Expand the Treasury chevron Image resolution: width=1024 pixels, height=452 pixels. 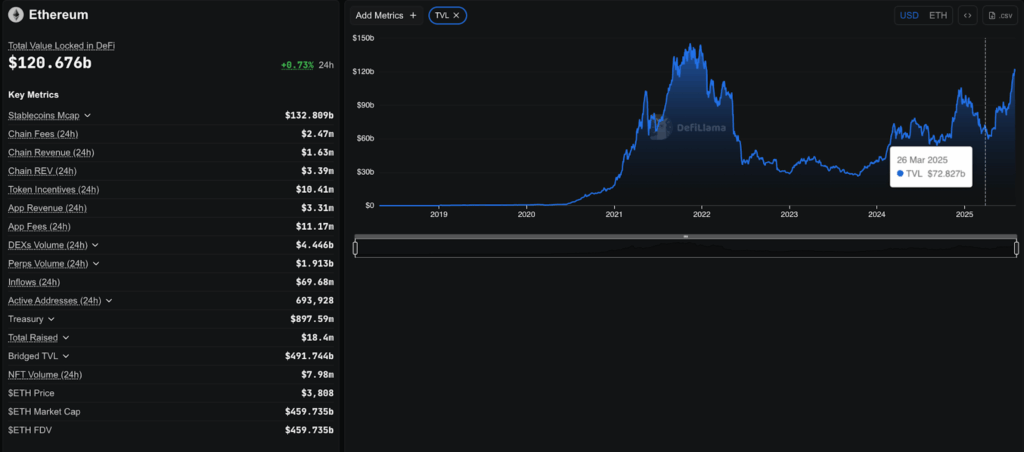[x=51, y=319]
